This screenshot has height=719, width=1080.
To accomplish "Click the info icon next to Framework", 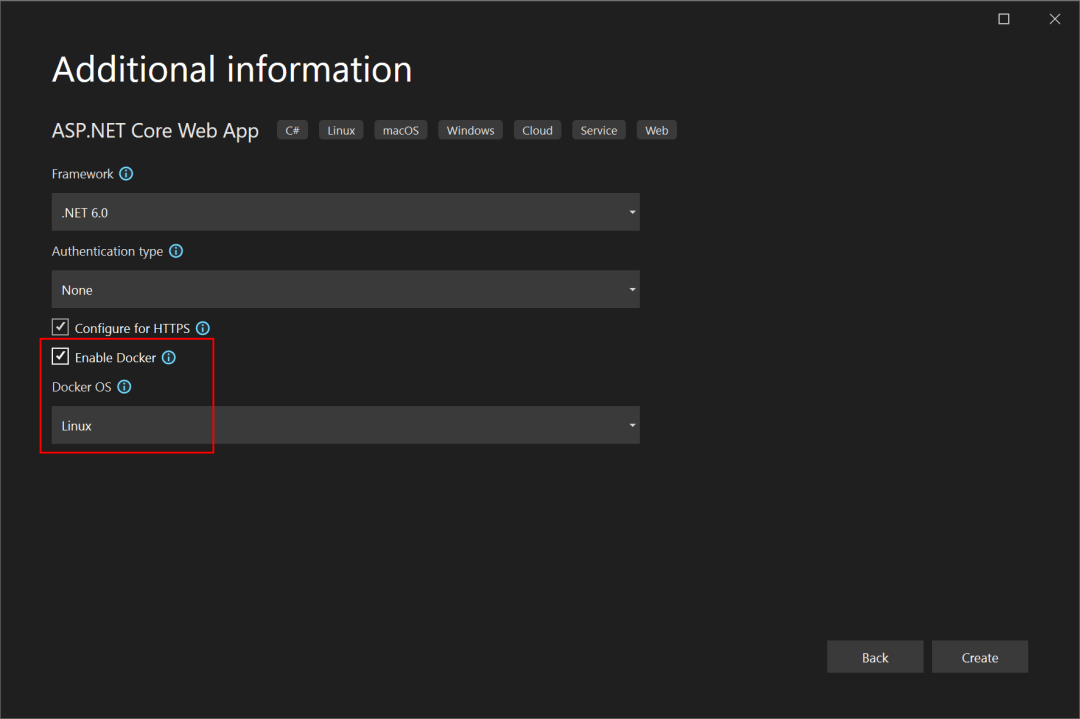I will (x=126, y=174).
